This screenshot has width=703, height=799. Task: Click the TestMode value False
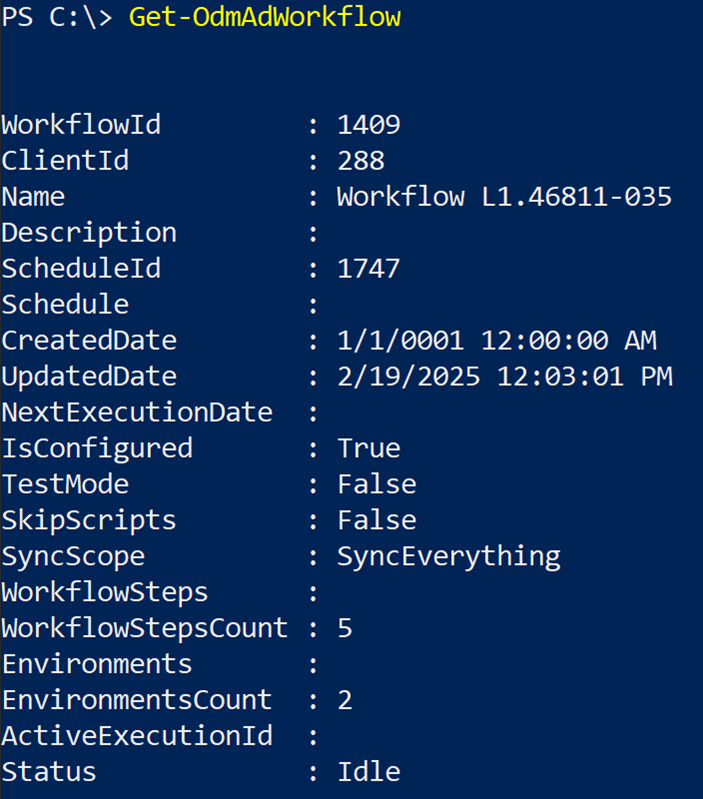[377, 484]
